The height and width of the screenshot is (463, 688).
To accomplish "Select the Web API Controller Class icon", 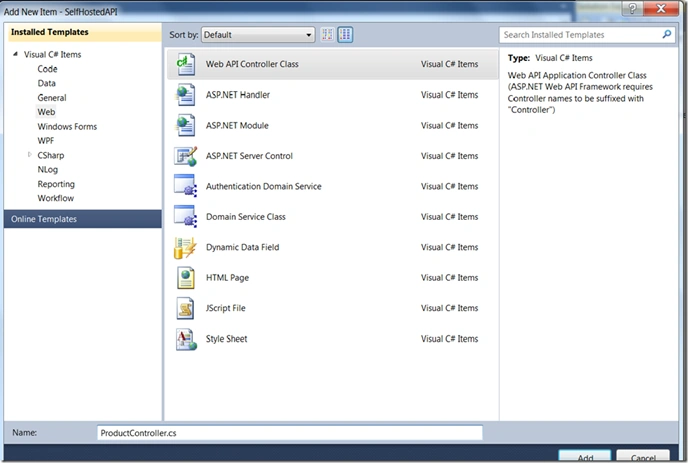I will point(186,64).
